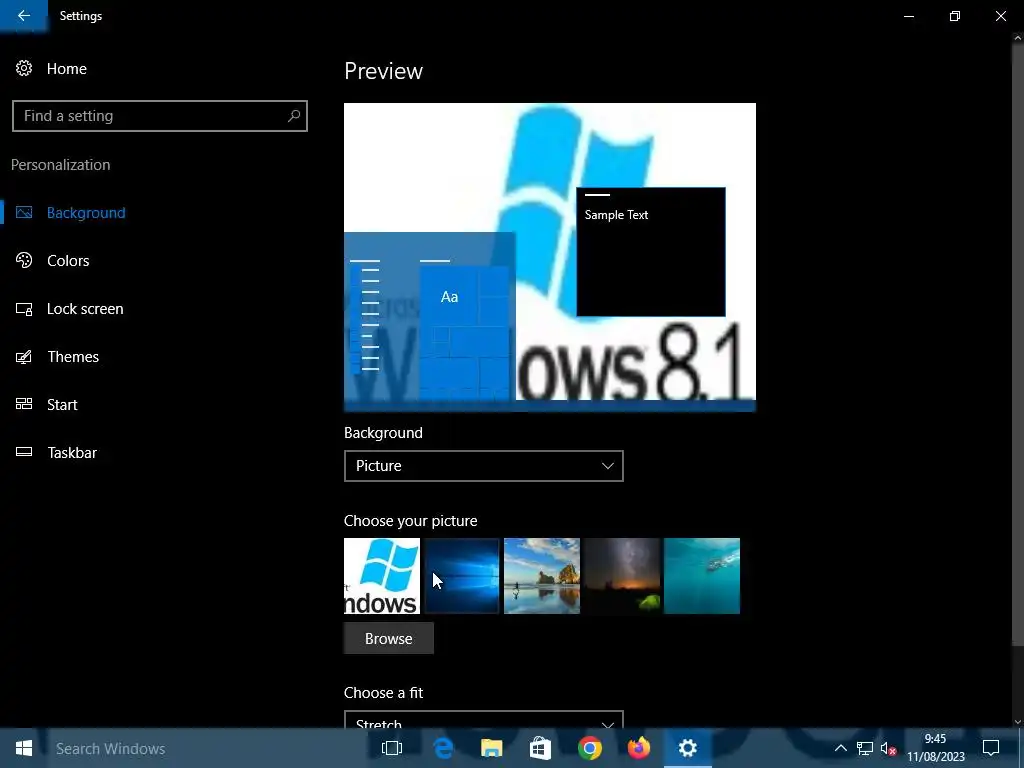Open the Start personalization section
This screenshot has width=1024, height=768.
tap(62, 405)
